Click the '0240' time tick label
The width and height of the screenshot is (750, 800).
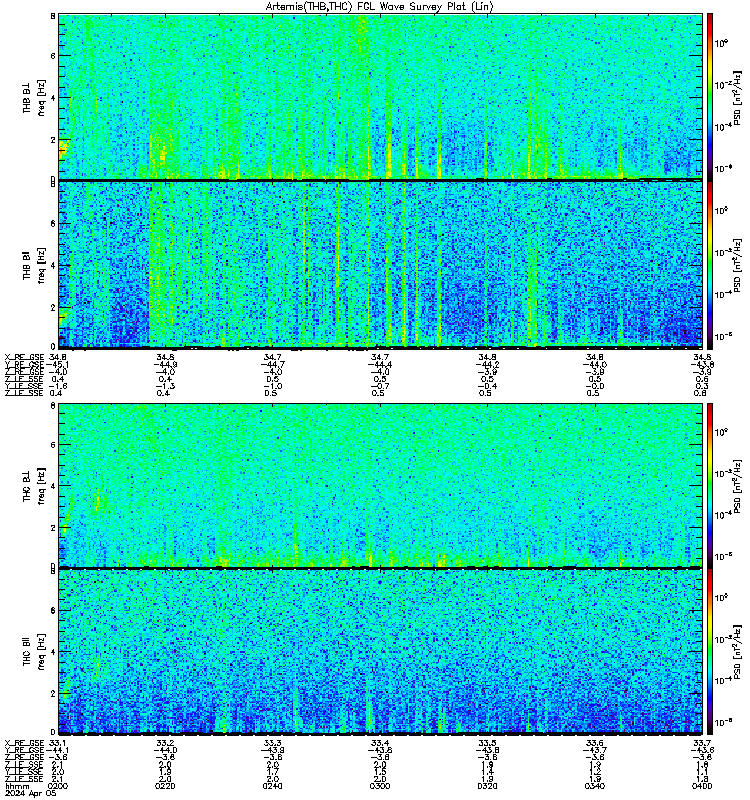click(272, 786)
